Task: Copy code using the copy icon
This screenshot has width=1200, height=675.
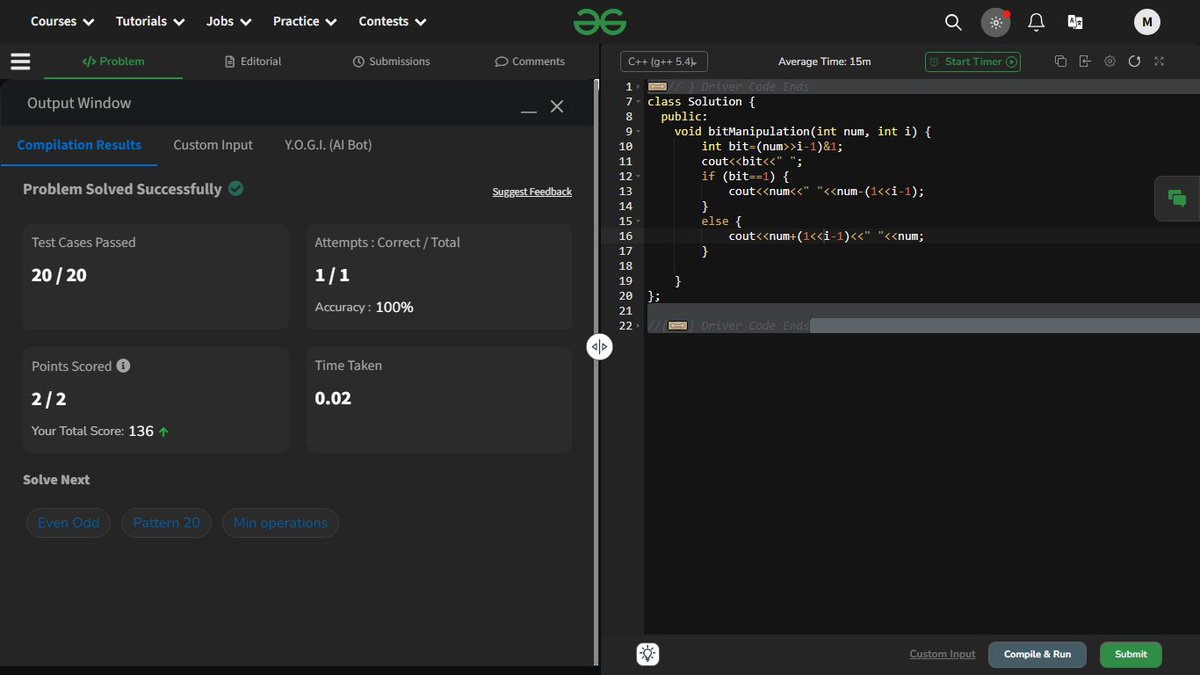Action: (x=1061, y=61)
